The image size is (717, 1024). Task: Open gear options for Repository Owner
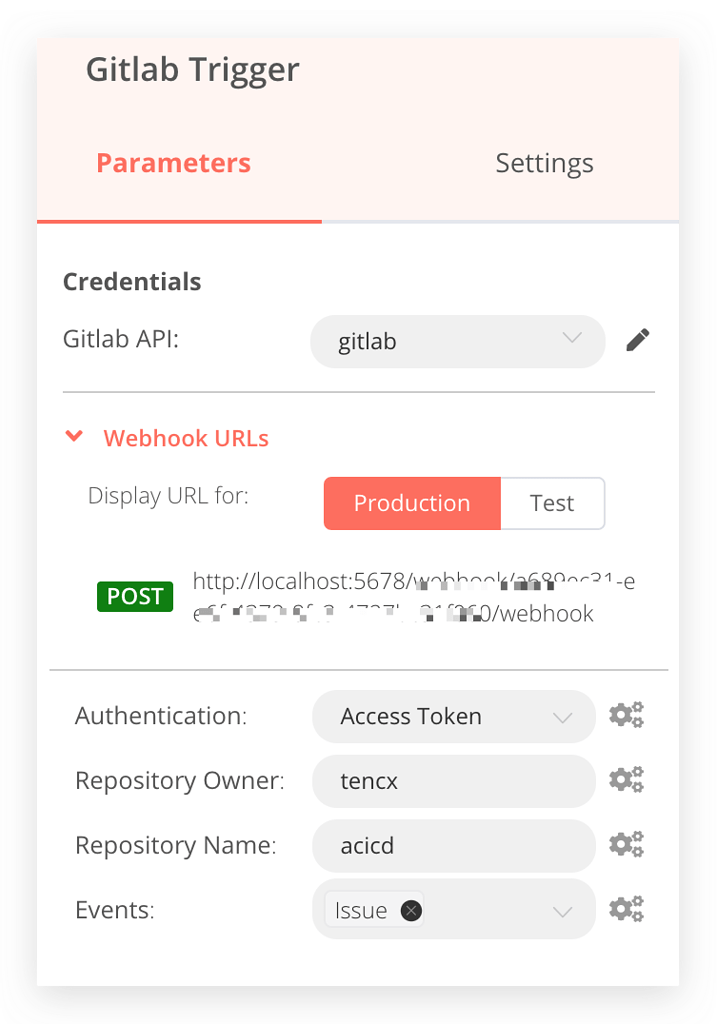pyautogui.click(x=626, y=780)
